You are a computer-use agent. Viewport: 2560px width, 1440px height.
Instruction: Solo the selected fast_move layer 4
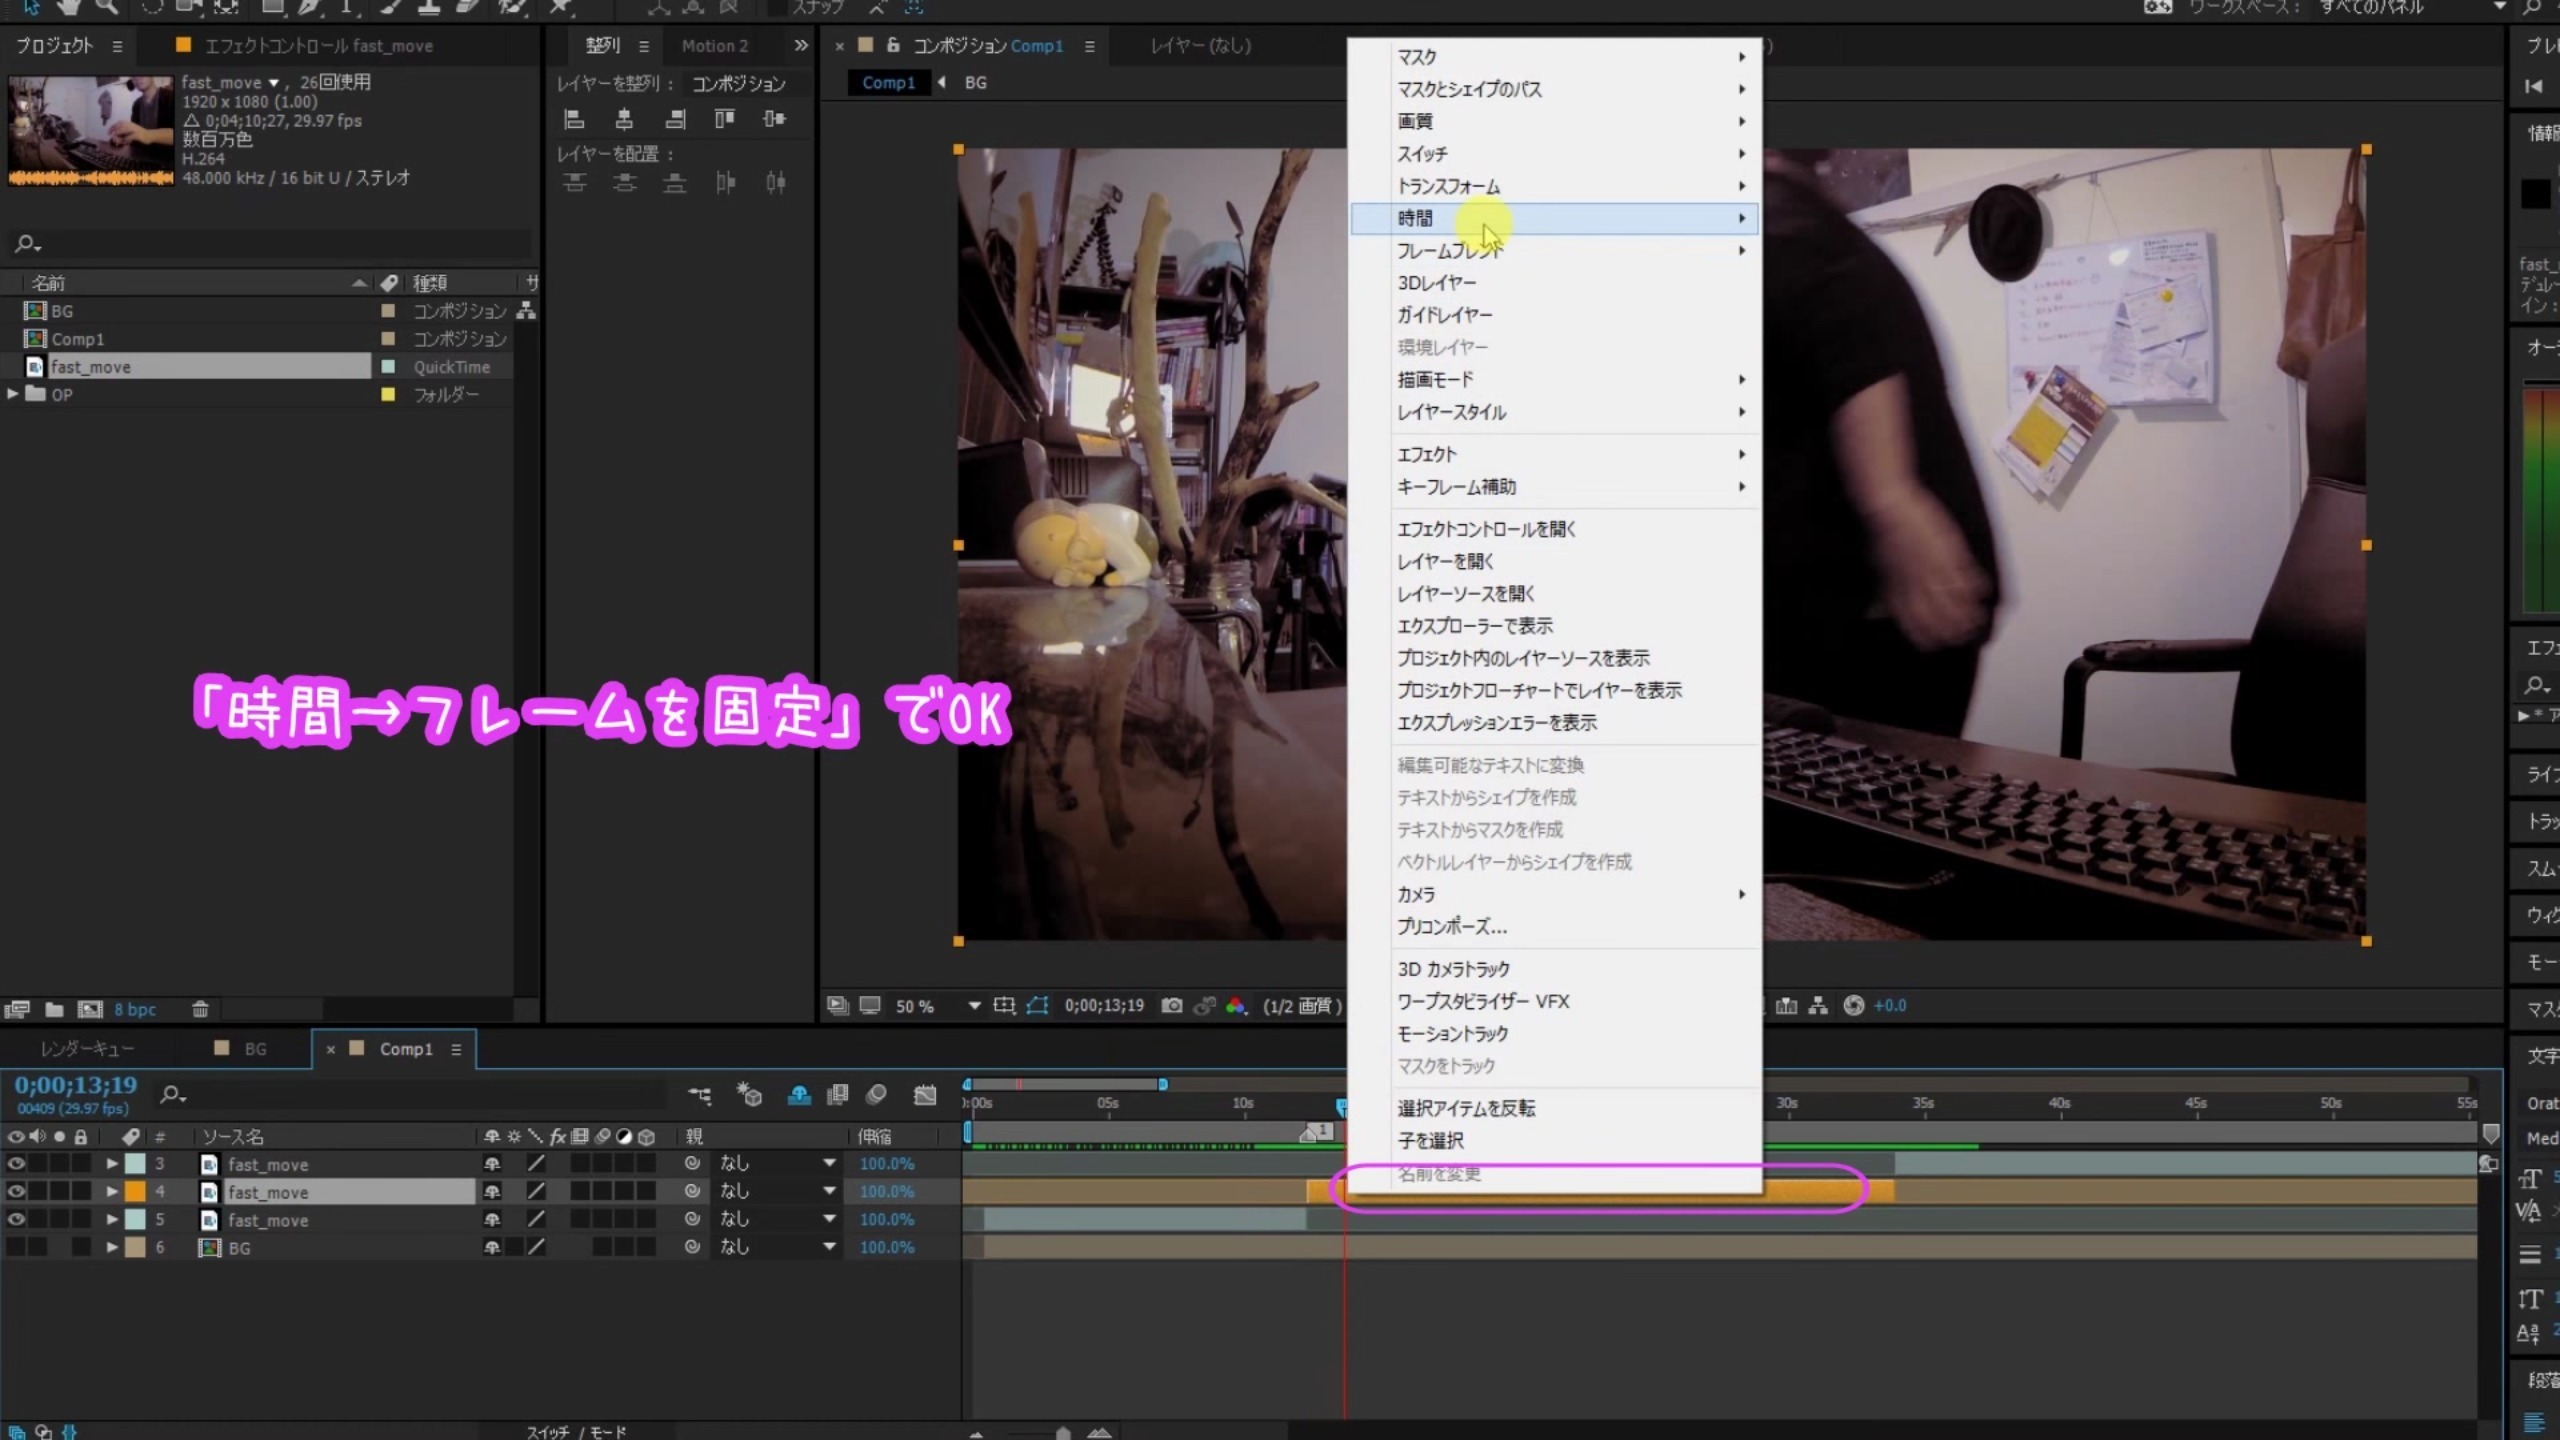(x=60, y=1191)
